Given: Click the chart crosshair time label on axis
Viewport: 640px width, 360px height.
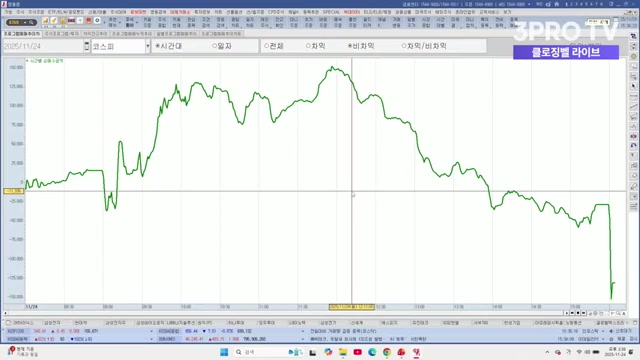Looking at the screenshot, I should [x=351, y=307].
